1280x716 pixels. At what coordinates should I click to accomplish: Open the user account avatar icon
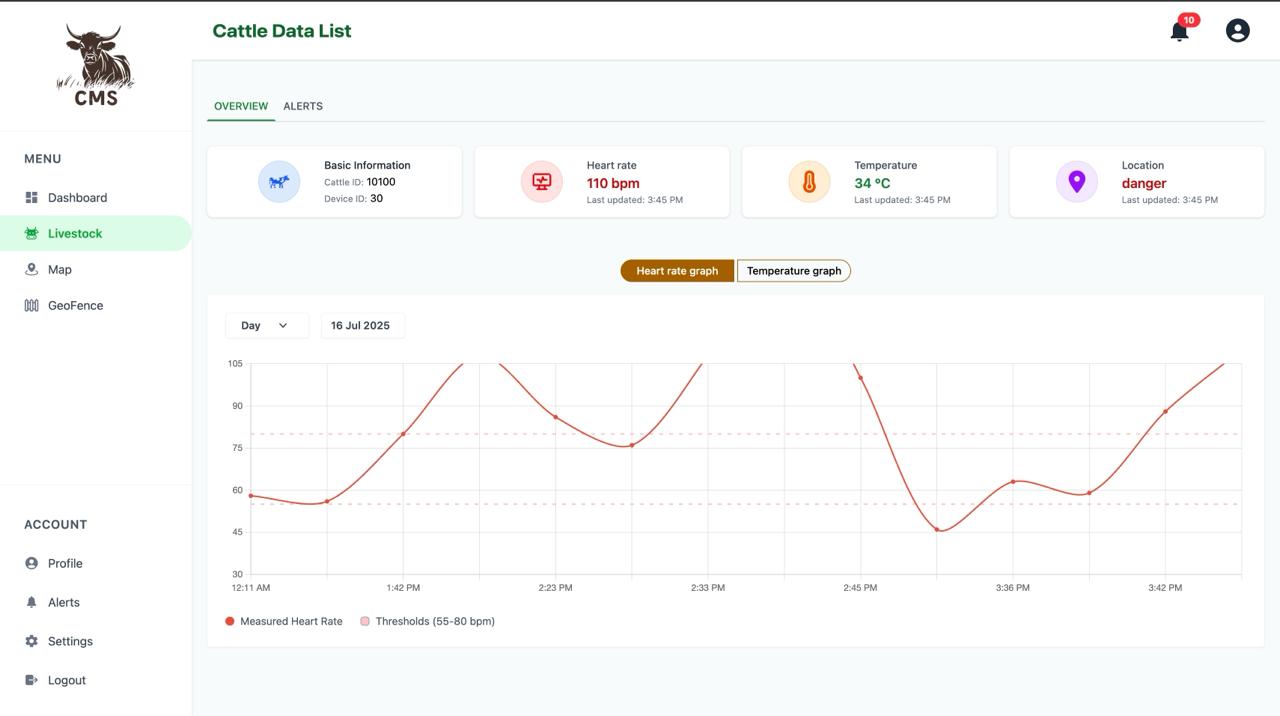1238,31
